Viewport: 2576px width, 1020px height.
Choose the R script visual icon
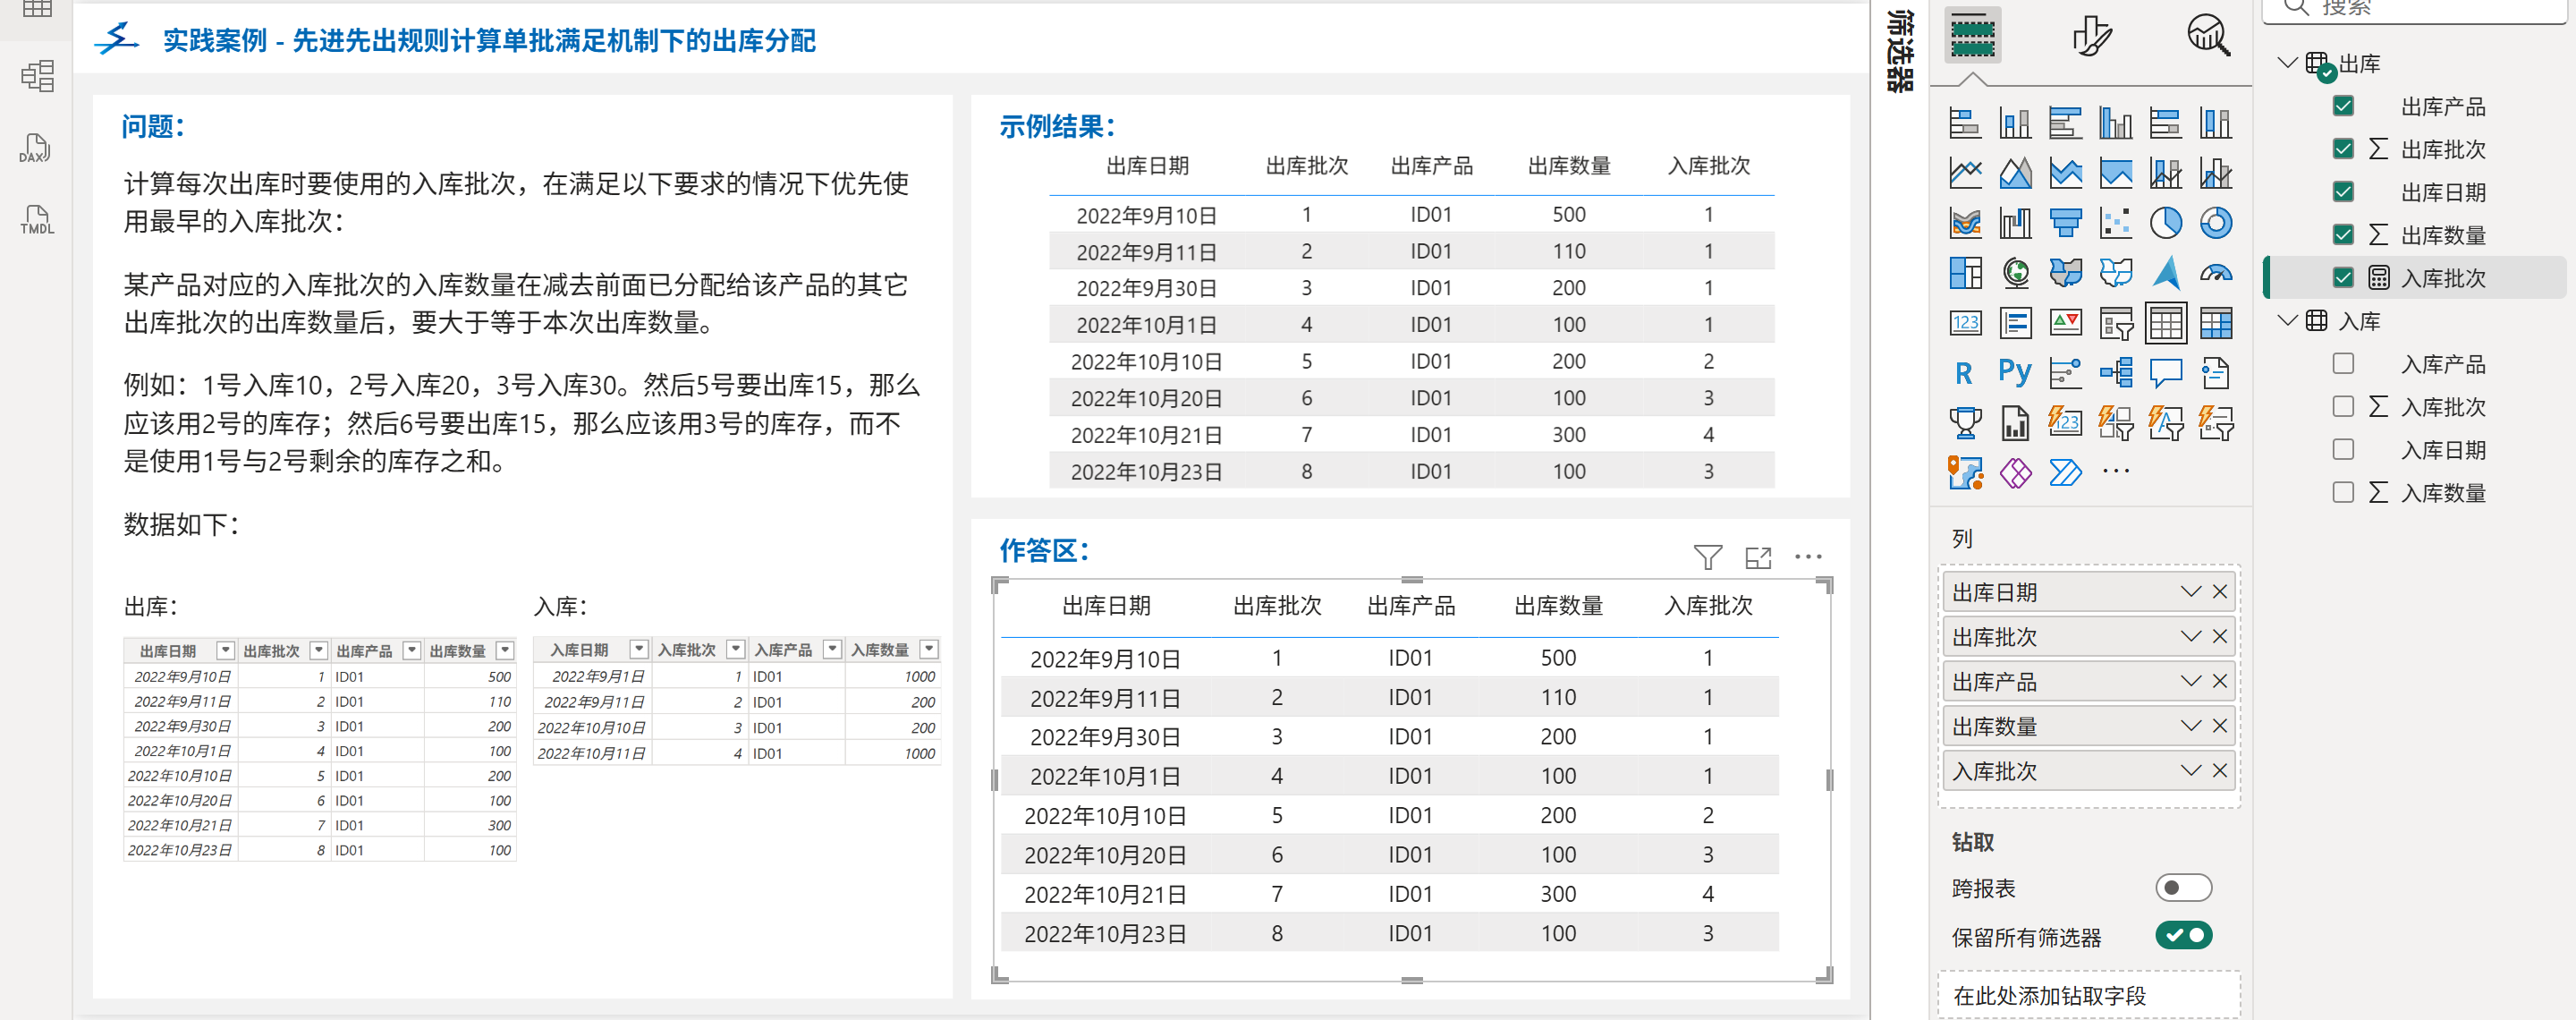1964,373
